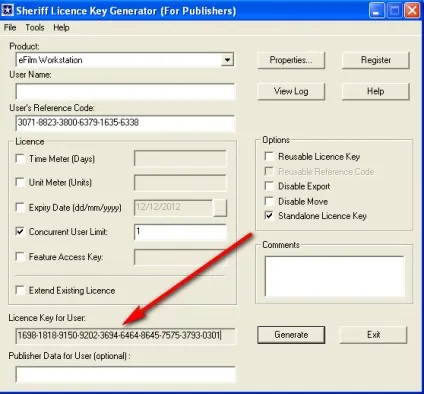Image resolution: width=424 pixels, height=394 pixels.
Task: Click the Properties... button
Action: point(291,60)
